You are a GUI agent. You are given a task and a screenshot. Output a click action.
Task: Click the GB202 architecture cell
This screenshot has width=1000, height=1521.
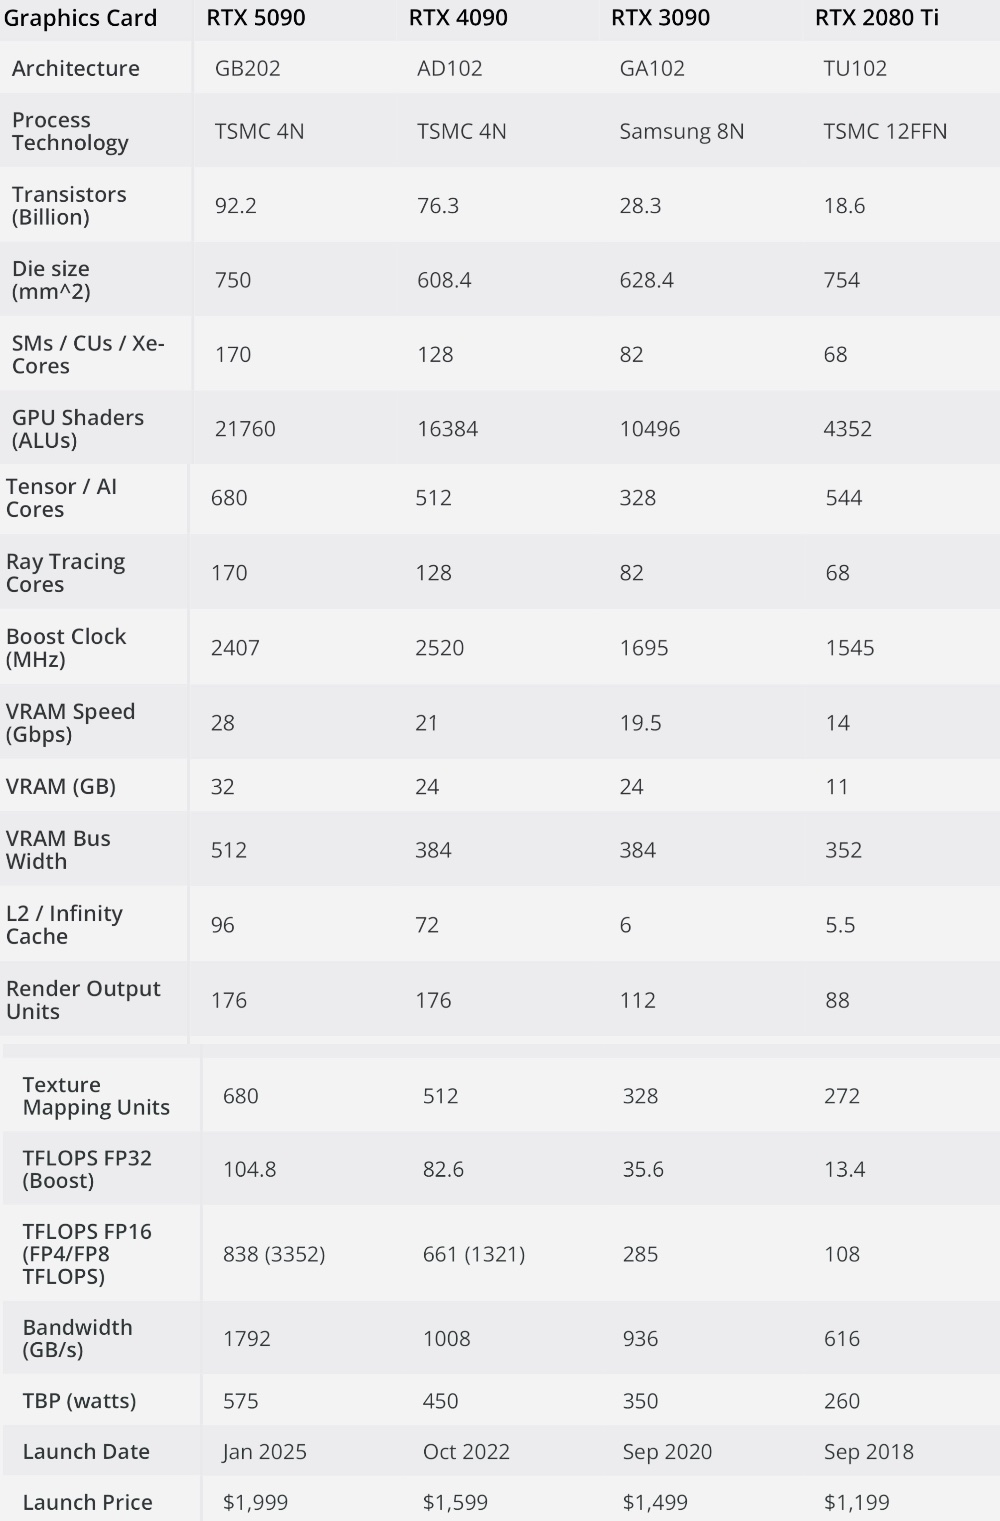[x=248, y=68]
